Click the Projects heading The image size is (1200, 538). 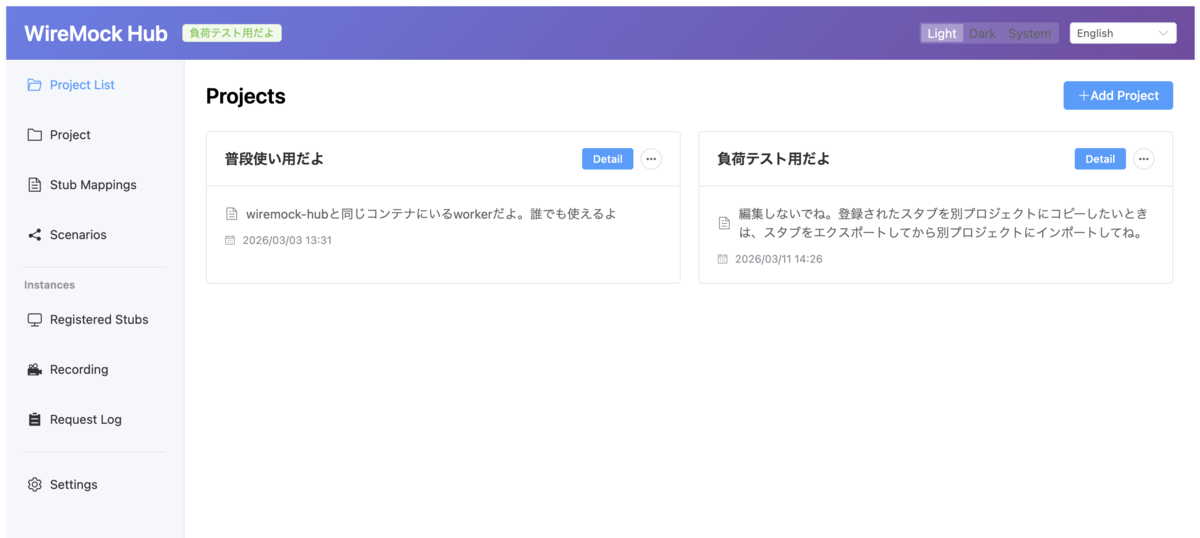pyautogui.click(x=246, y=96)
